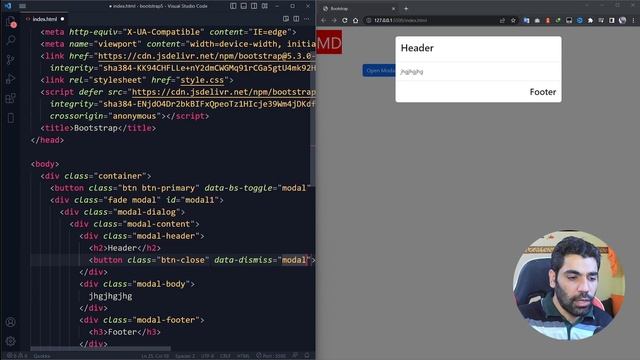The image size is (640, 360).
Task: Open the Accounts icon in activity bar
Action: coord(11,322)
